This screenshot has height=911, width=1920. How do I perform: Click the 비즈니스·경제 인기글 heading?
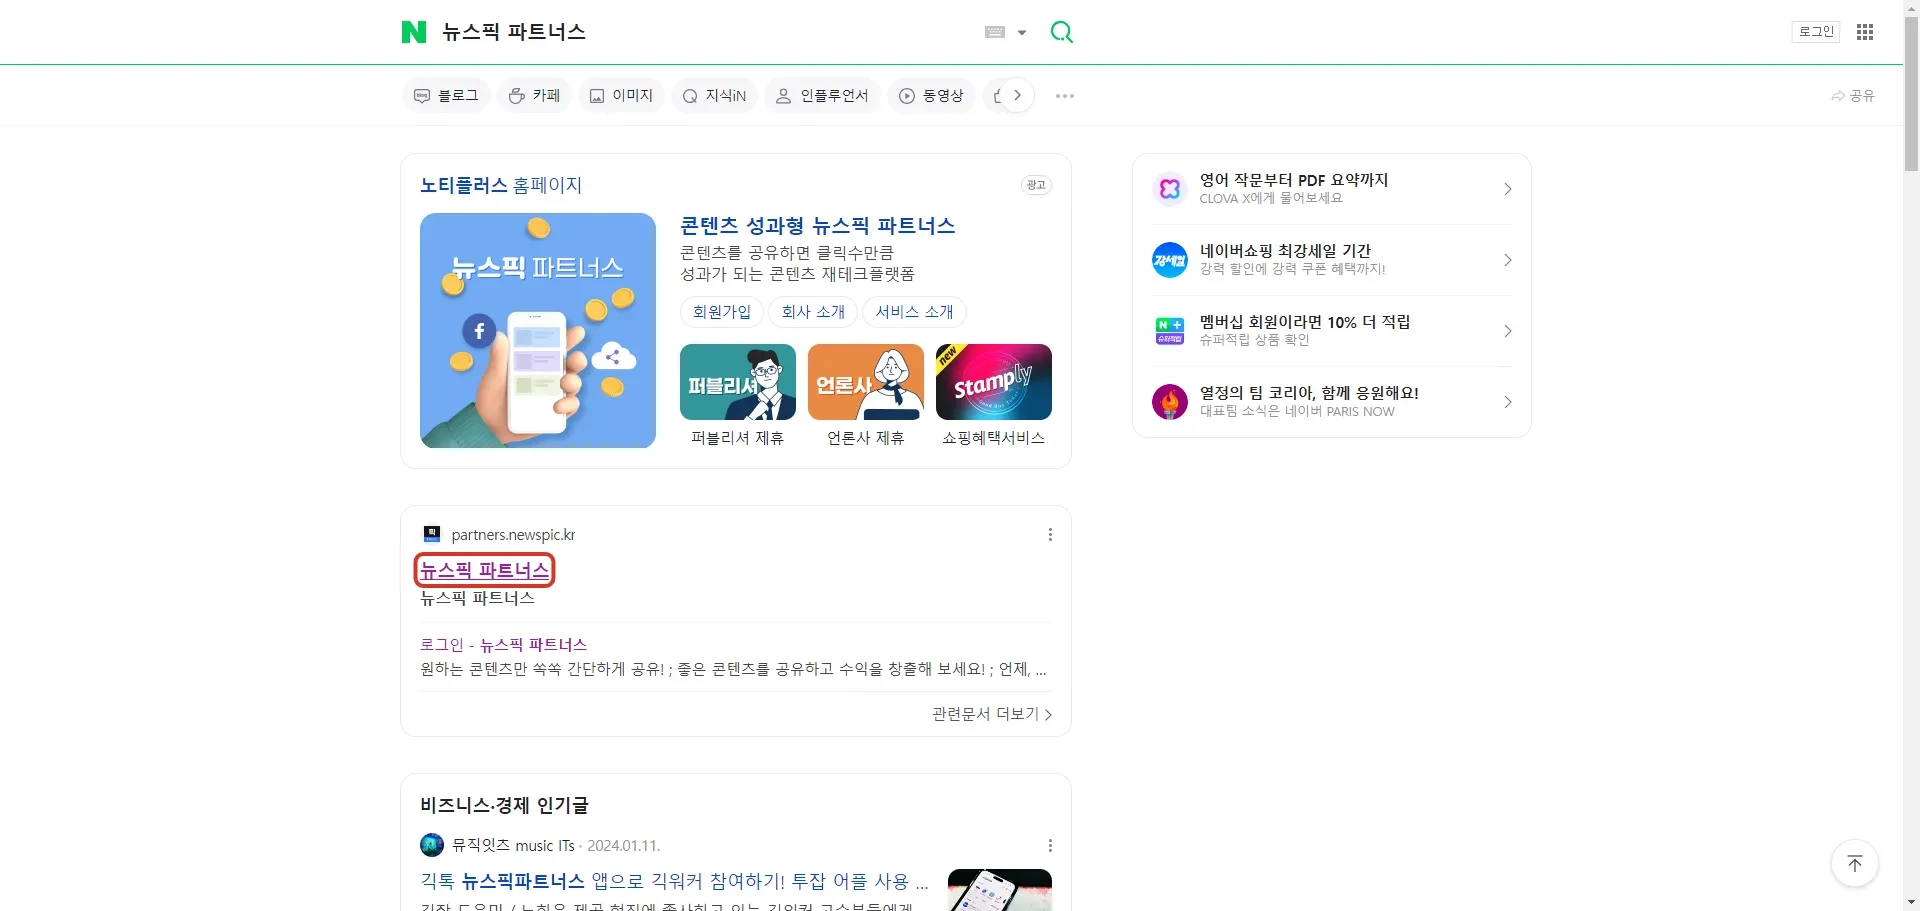[504, 805]
